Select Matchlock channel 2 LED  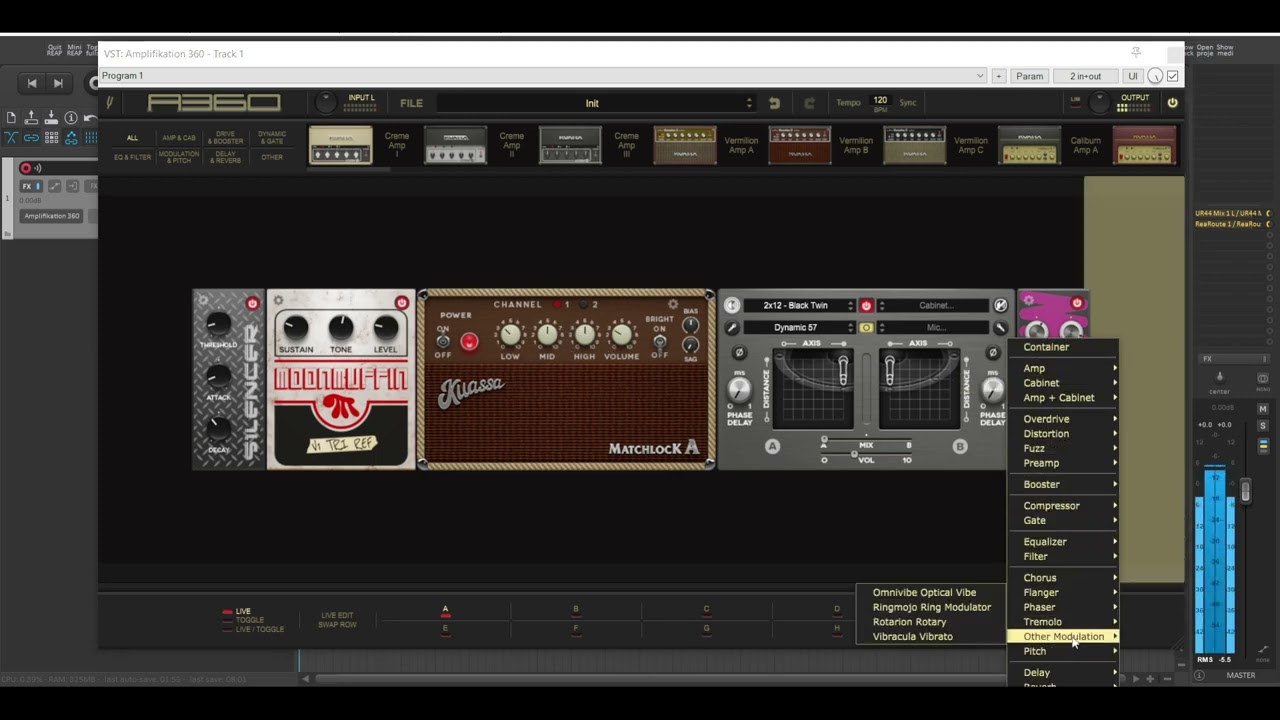point(586,304)
